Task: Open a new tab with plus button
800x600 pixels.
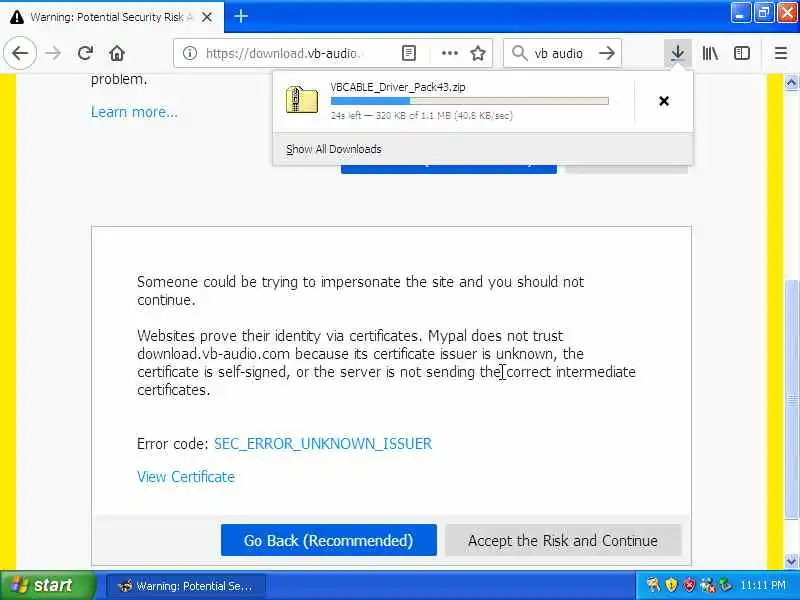Action: point(241,17)
